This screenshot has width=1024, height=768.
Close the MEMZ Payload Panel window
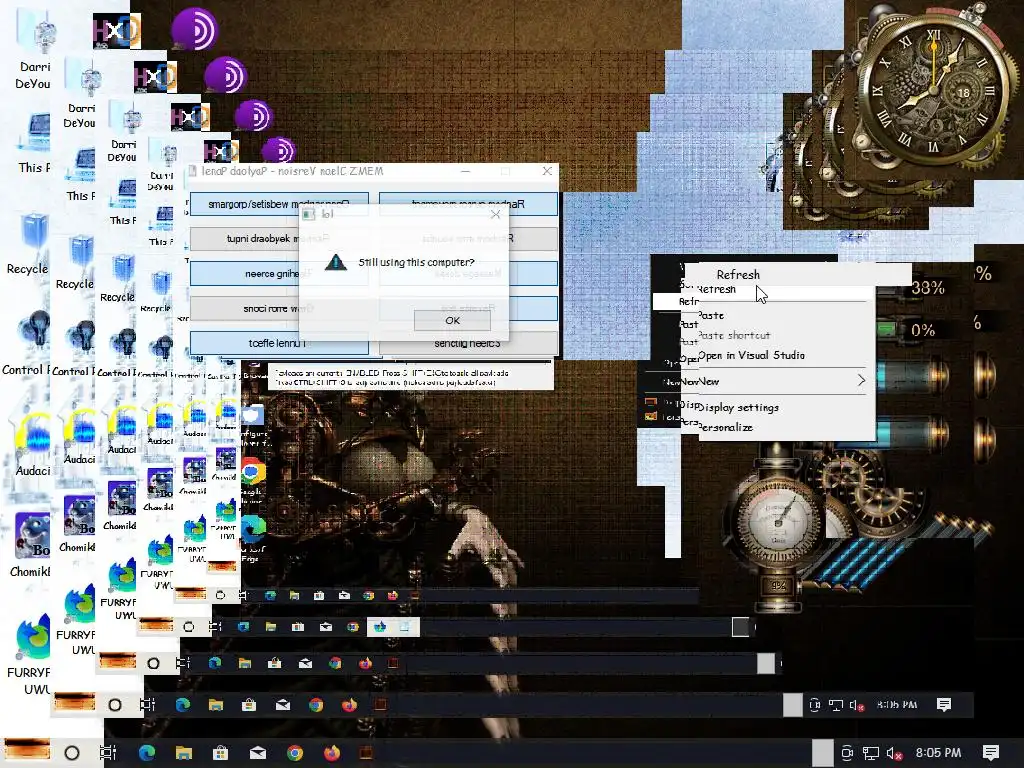[x=547, y=171]
